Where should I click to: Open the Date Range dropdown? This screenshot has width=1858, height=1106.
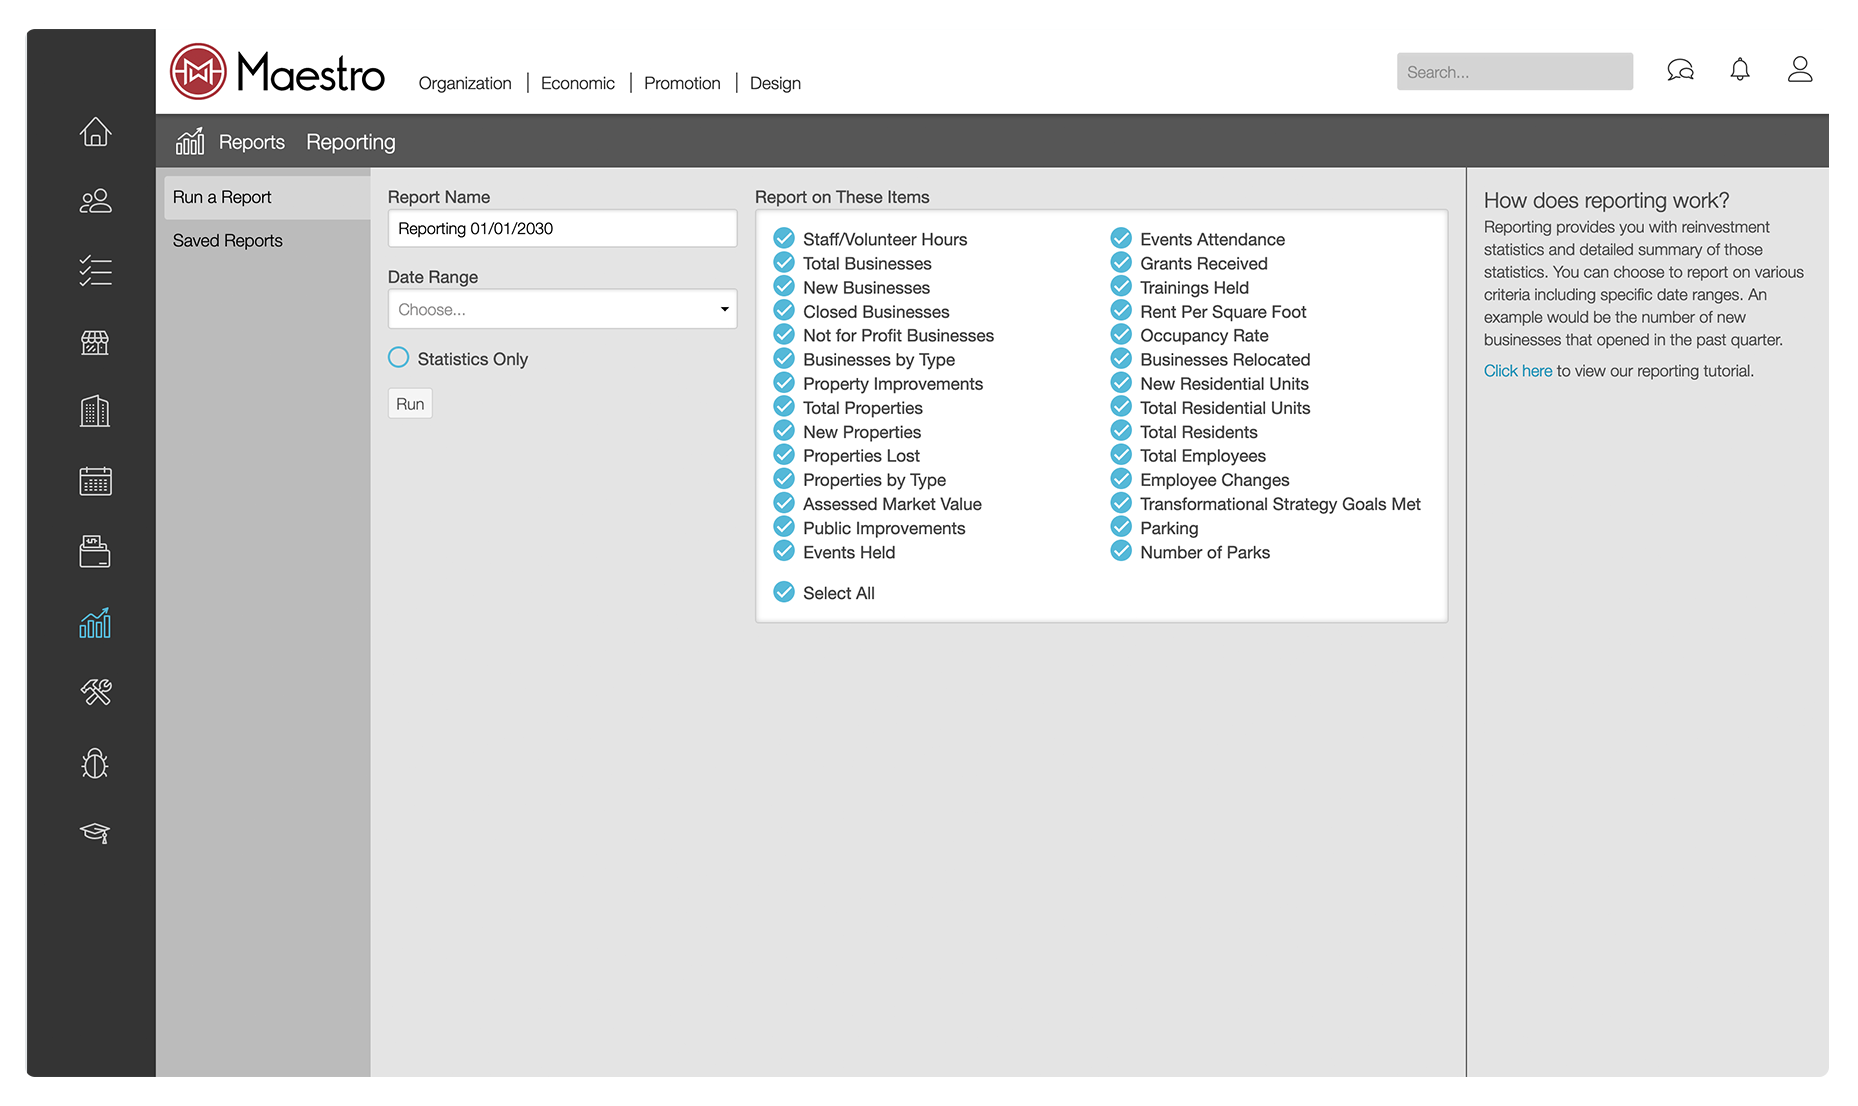click(561, 309)
